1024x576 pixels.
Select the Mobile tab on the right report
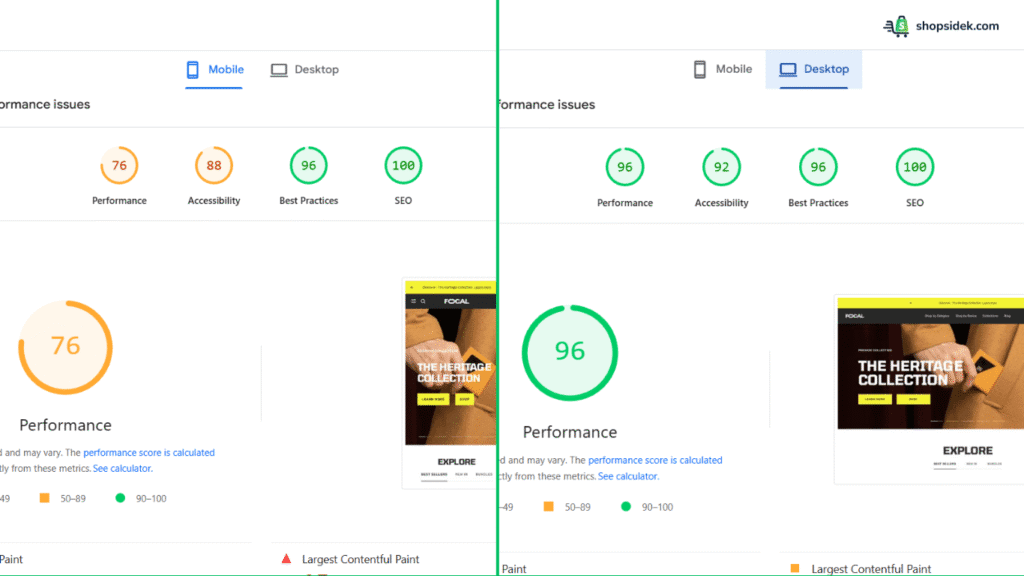pos(722,68)
